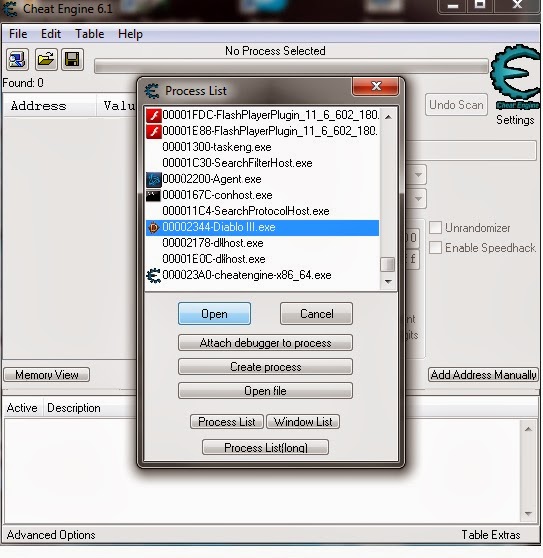Click the Address column header
543x558 pixels.
point(49,106)
